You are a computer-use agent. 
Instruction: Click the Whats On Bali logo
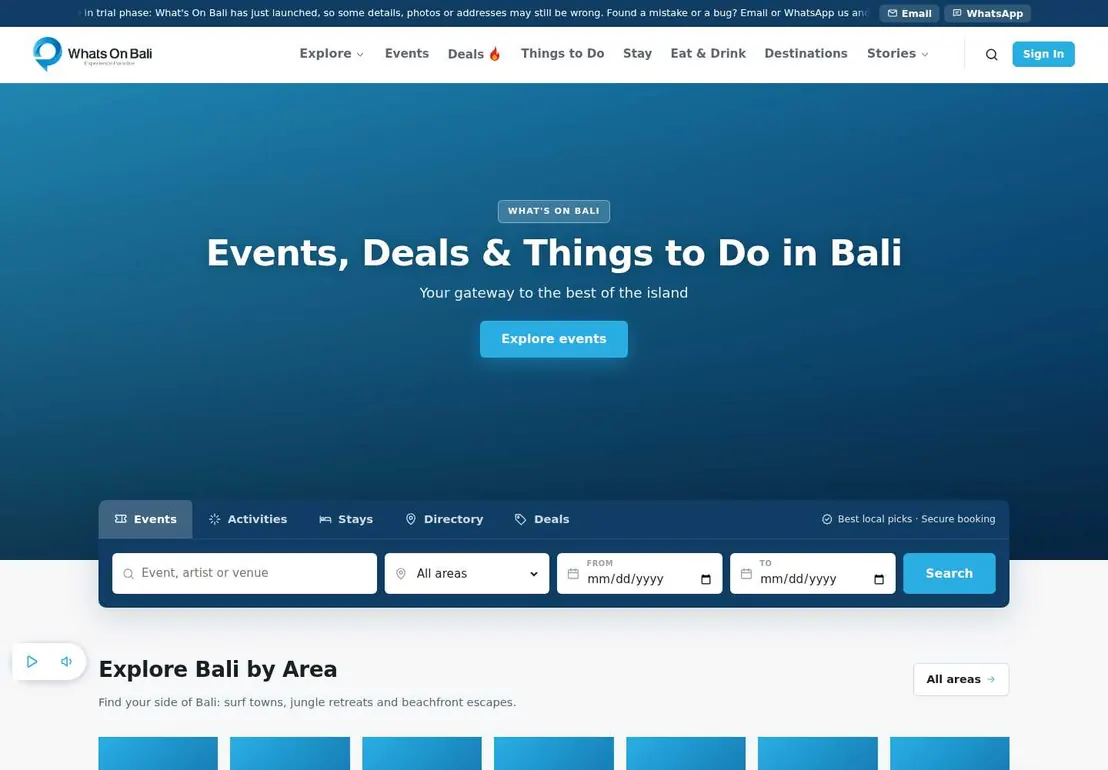click(x=93, y=54)
